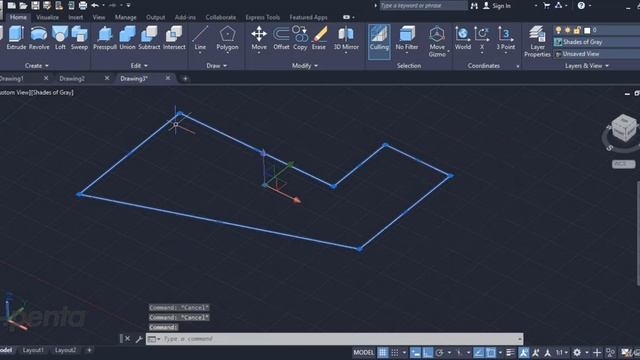Click the MODEL space button in status bar
The width and height of the screenshot is (640, 360).
(x=363, y=352)
